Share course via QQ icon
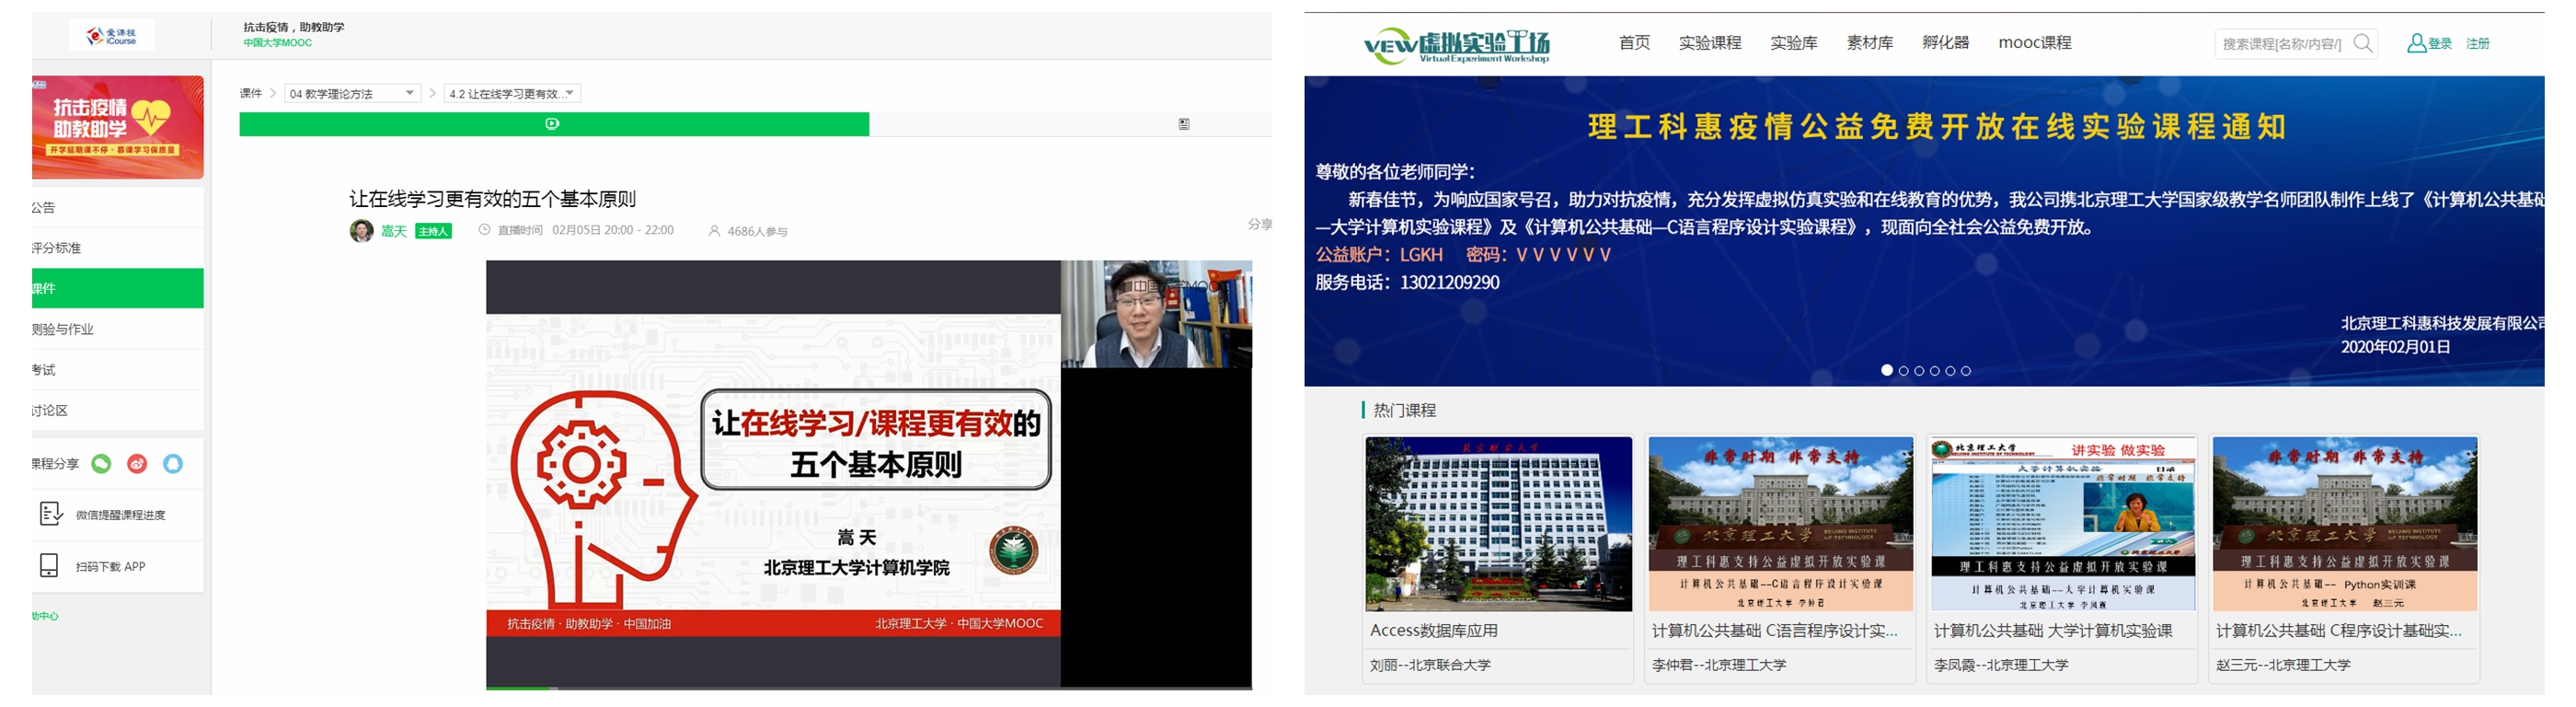Viewport: 2576px width, 707px height. coord(173,464)
